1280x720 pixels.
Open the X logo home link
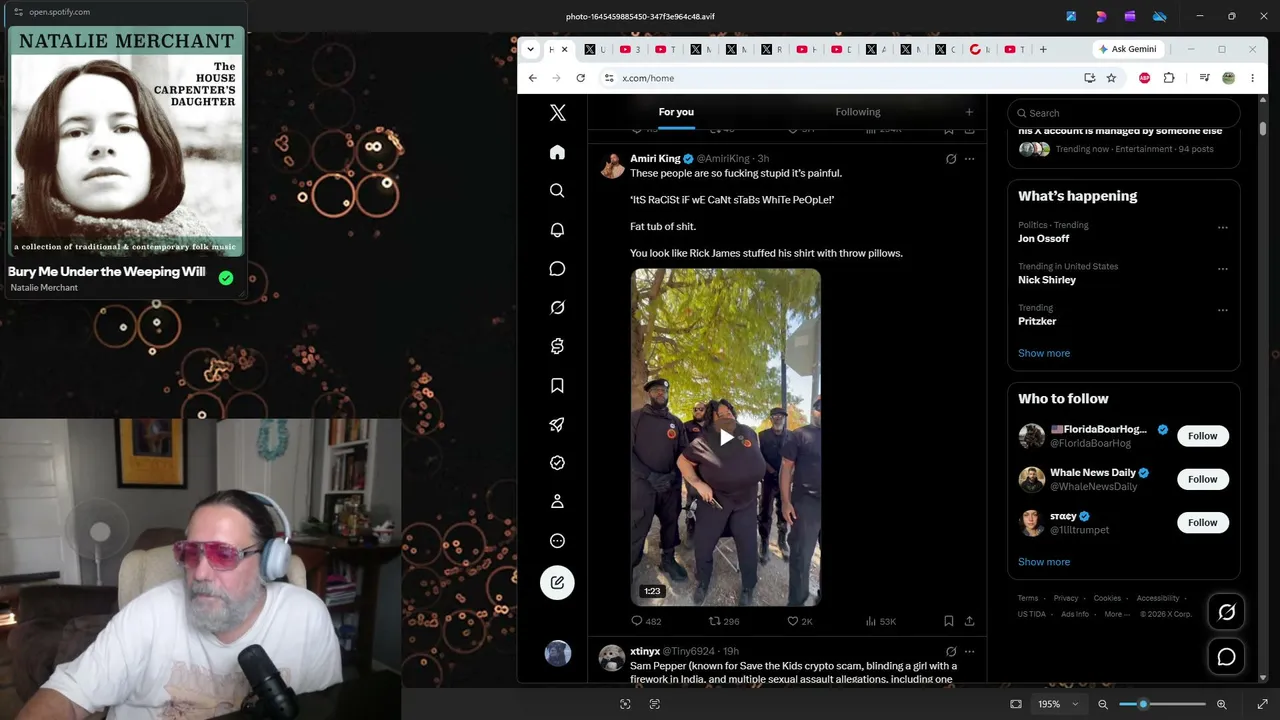click(x=558, y=113)
